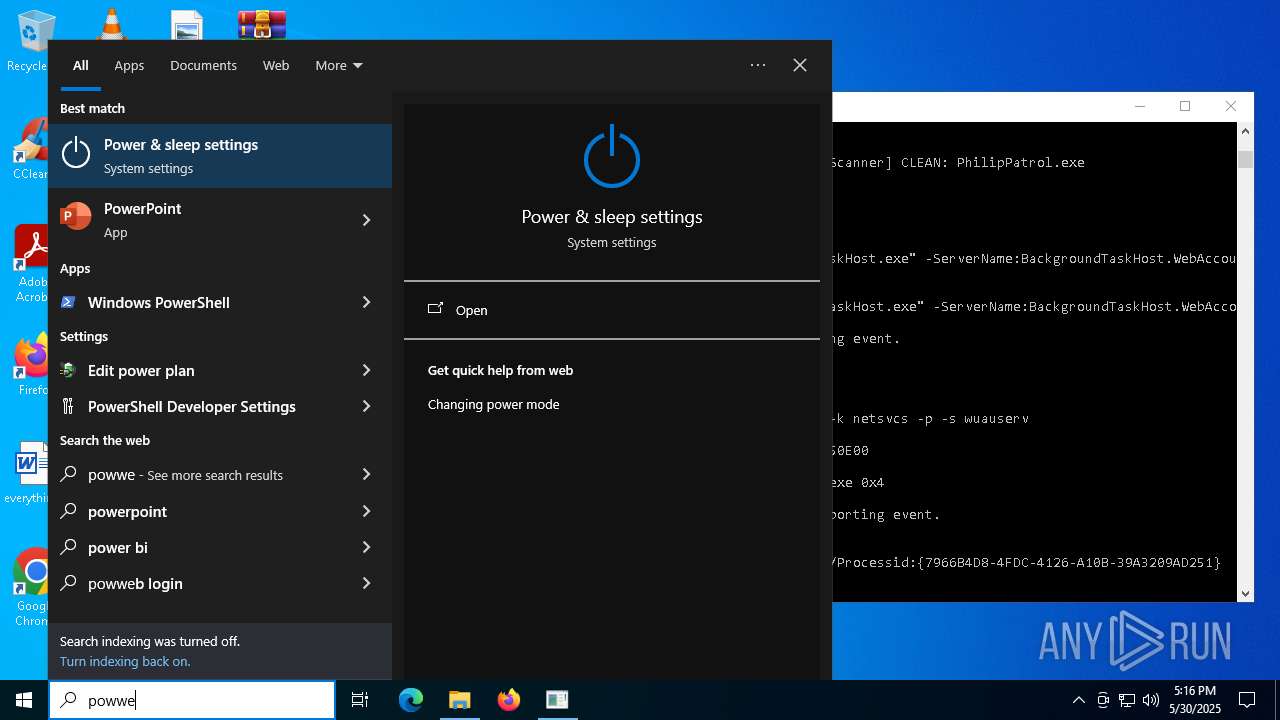Expand 'powweb login' suggestion arrow
This screenshot has width=1280, height=720.
[366, 583]
